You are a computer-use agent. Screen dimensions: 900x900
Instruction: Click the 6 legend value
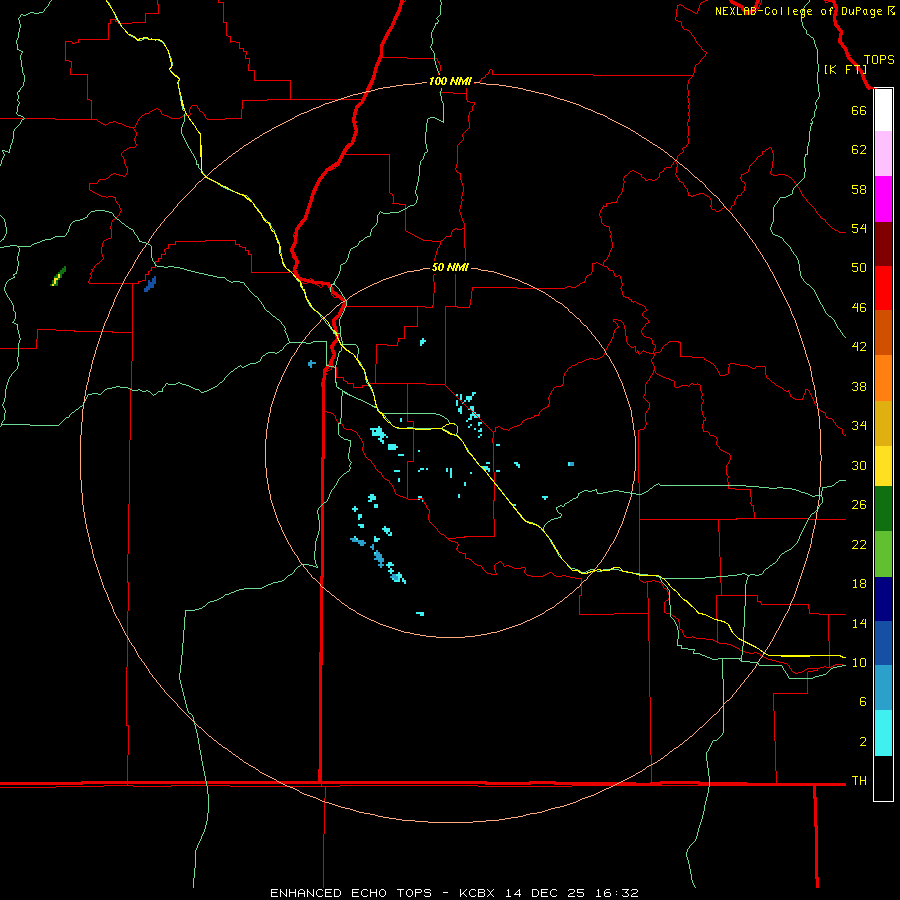[x=862, y=701]
